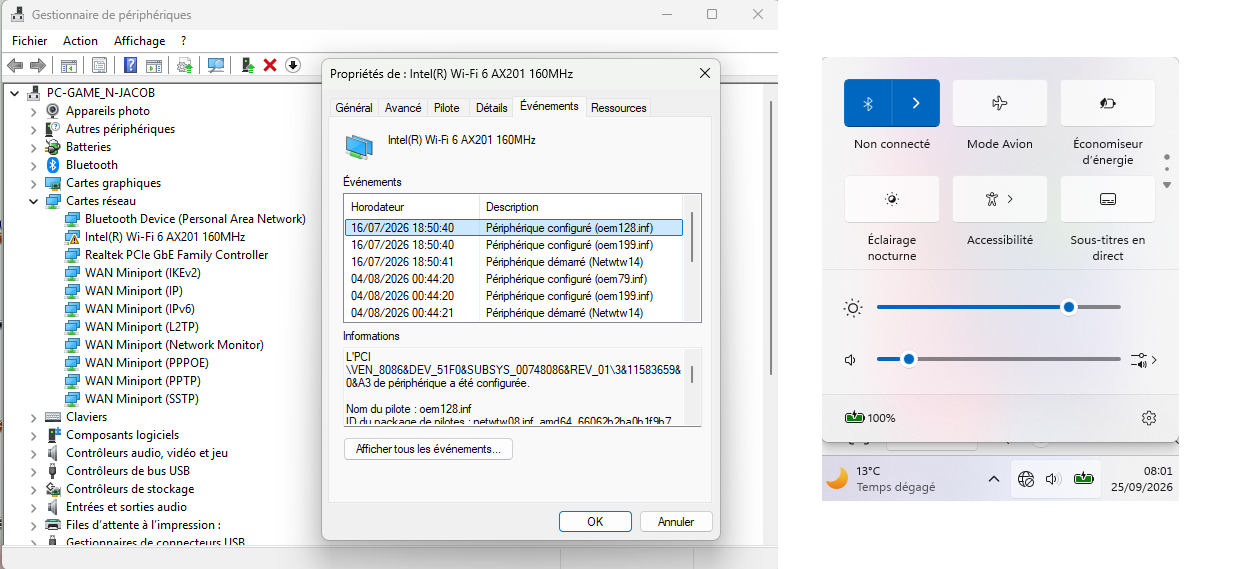Click Annuler in the properties dialog
Screen dimensions: 1249x569
[675, 522]
